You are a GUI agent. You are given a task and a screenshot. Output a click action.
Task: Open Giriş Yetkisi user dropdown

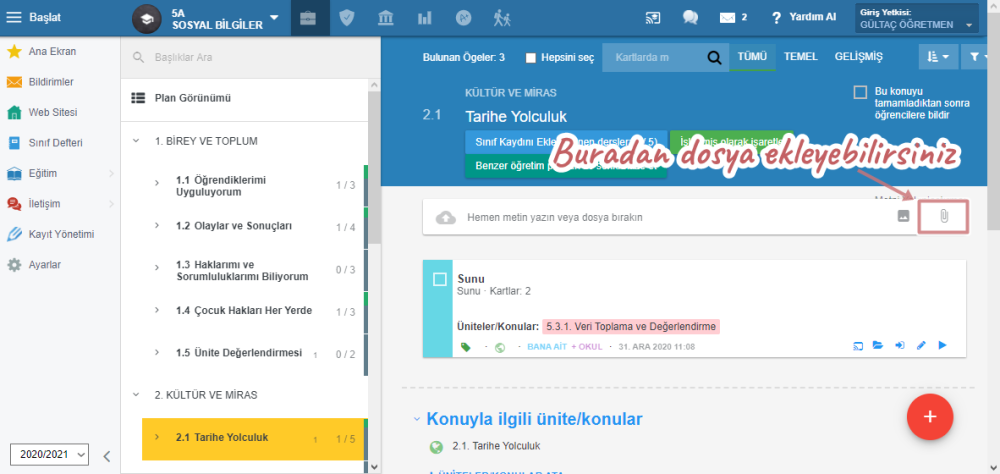[x=916, y=19]
